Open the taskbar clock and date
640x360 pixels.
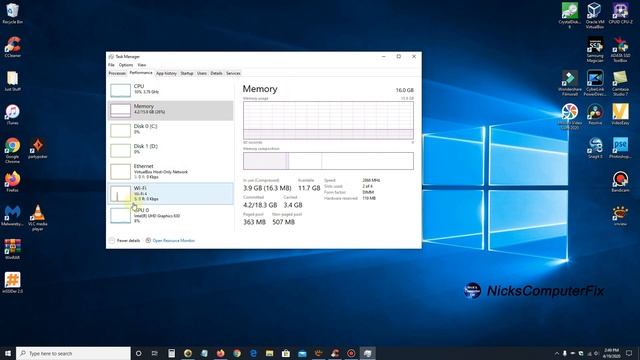click(611, 353)
